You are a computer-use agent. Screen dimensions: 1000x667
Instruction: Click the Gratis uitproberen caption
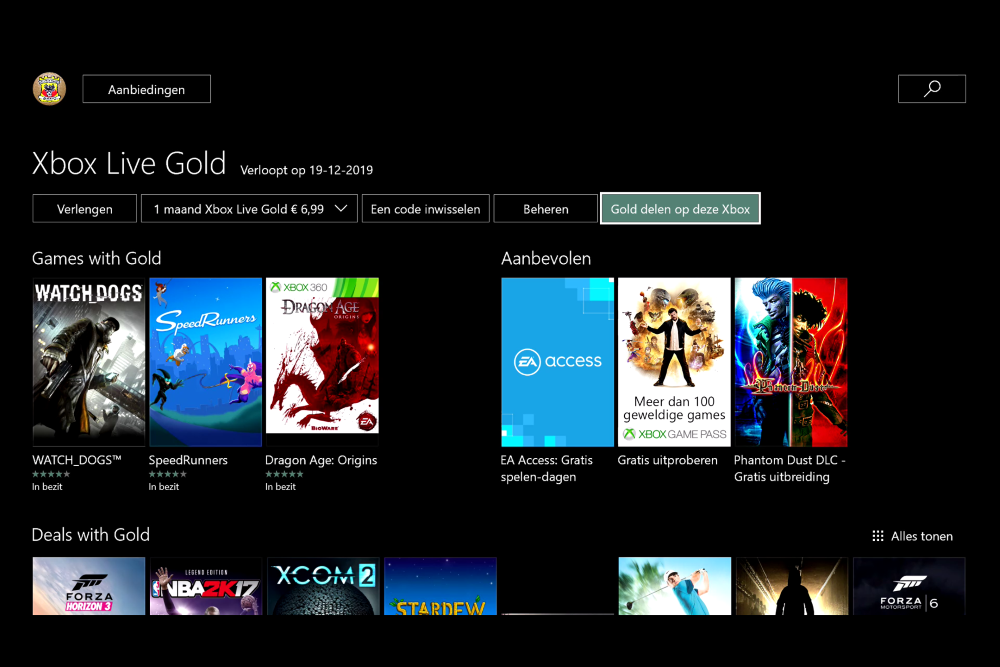coord(667,460)
